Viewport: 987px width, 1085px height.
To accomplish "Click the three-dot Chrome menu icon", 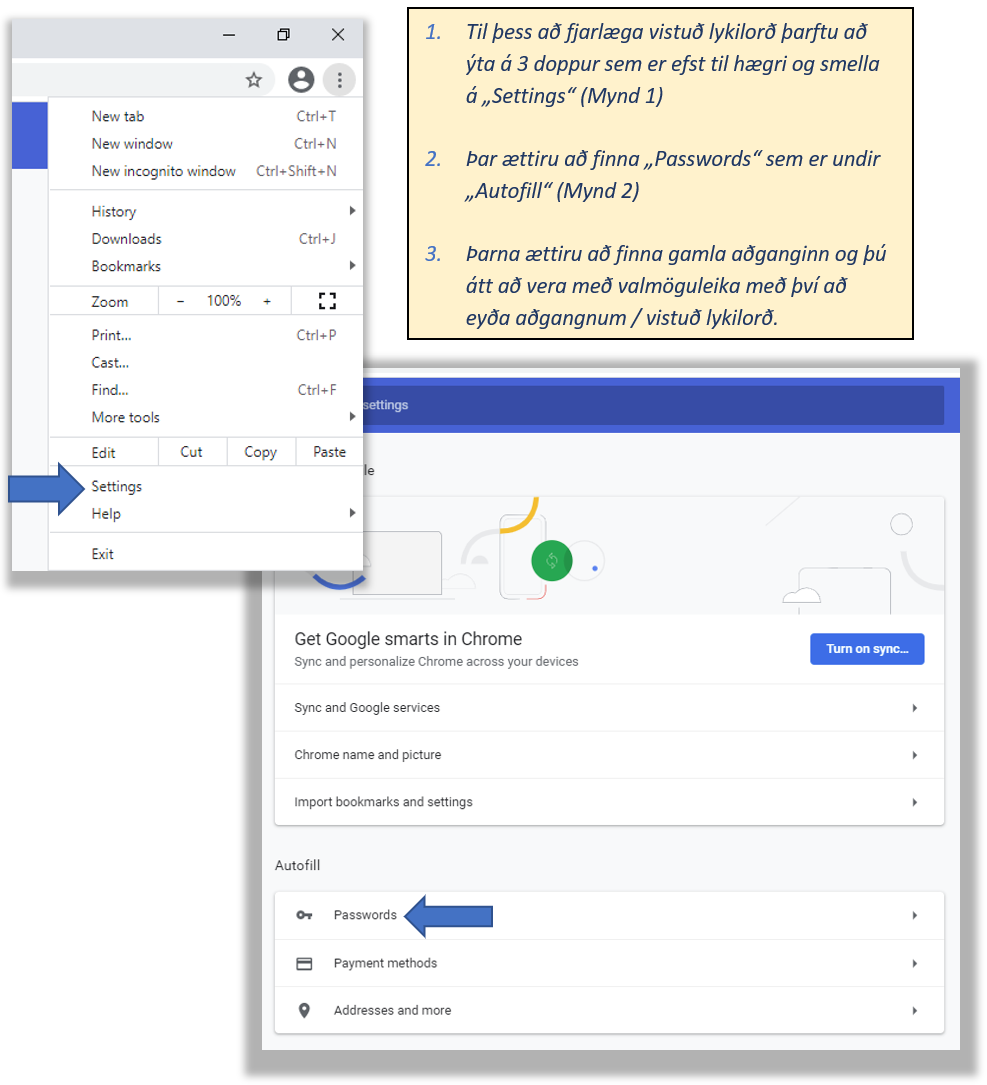I will click(x=340, y=80).
